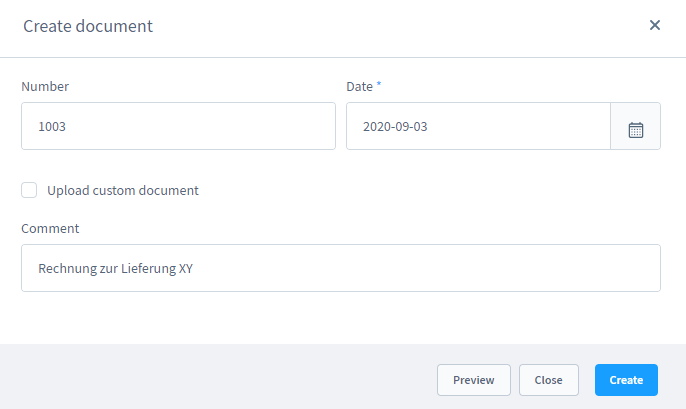This screenshot has width=686, height=409.
Task: Click the Close button in footer
Action: point(548,380)
